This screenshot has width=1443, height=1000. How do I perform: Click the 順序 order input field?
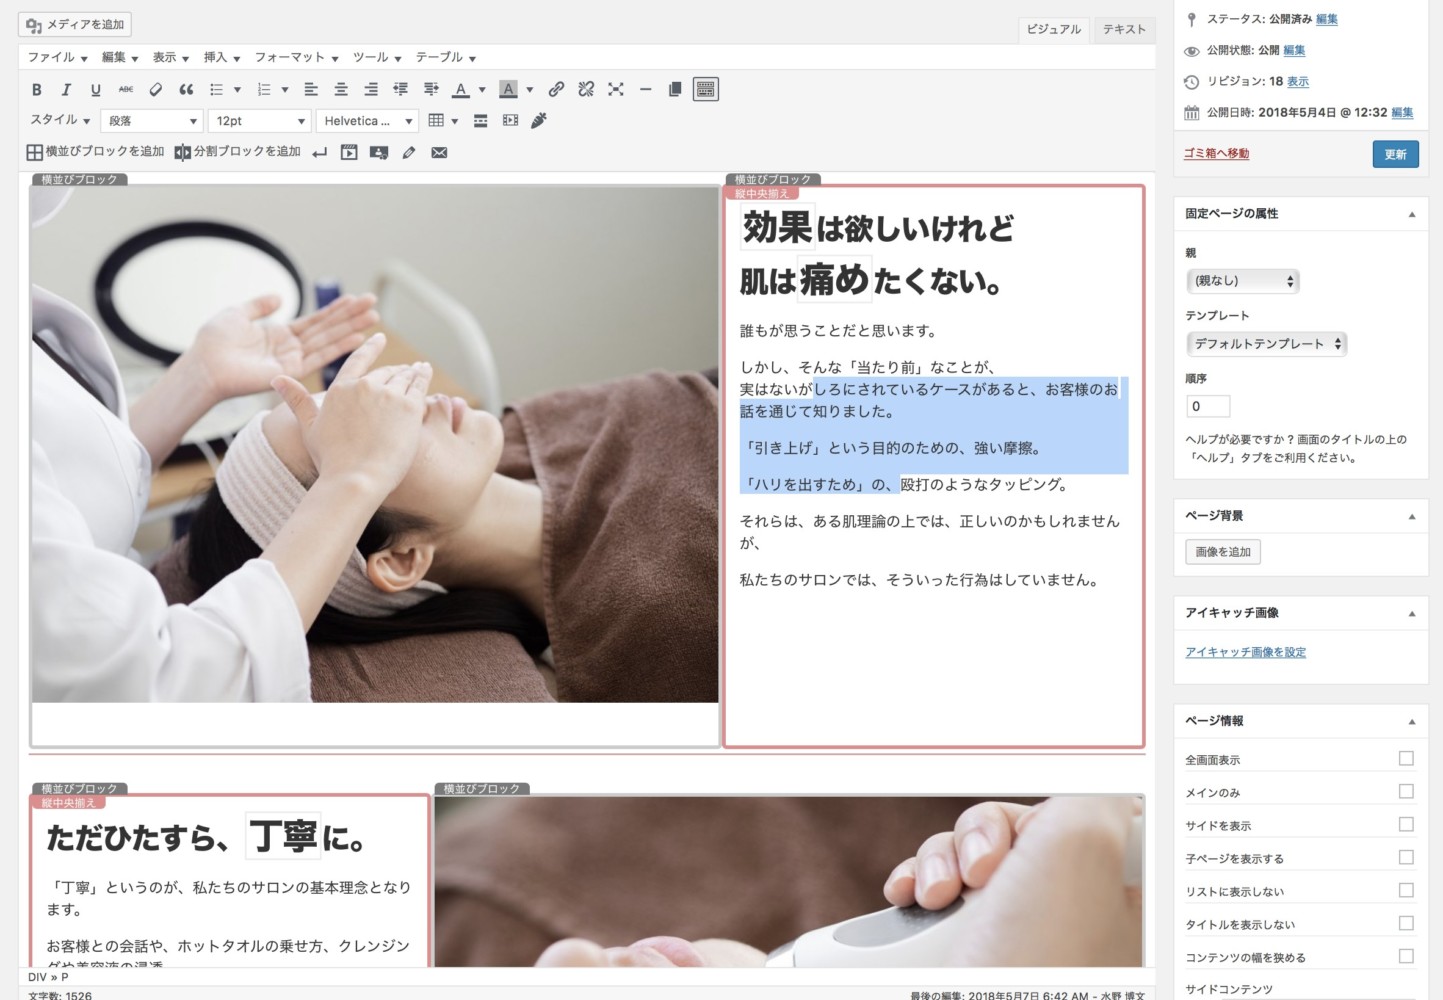click(1208, 406)
